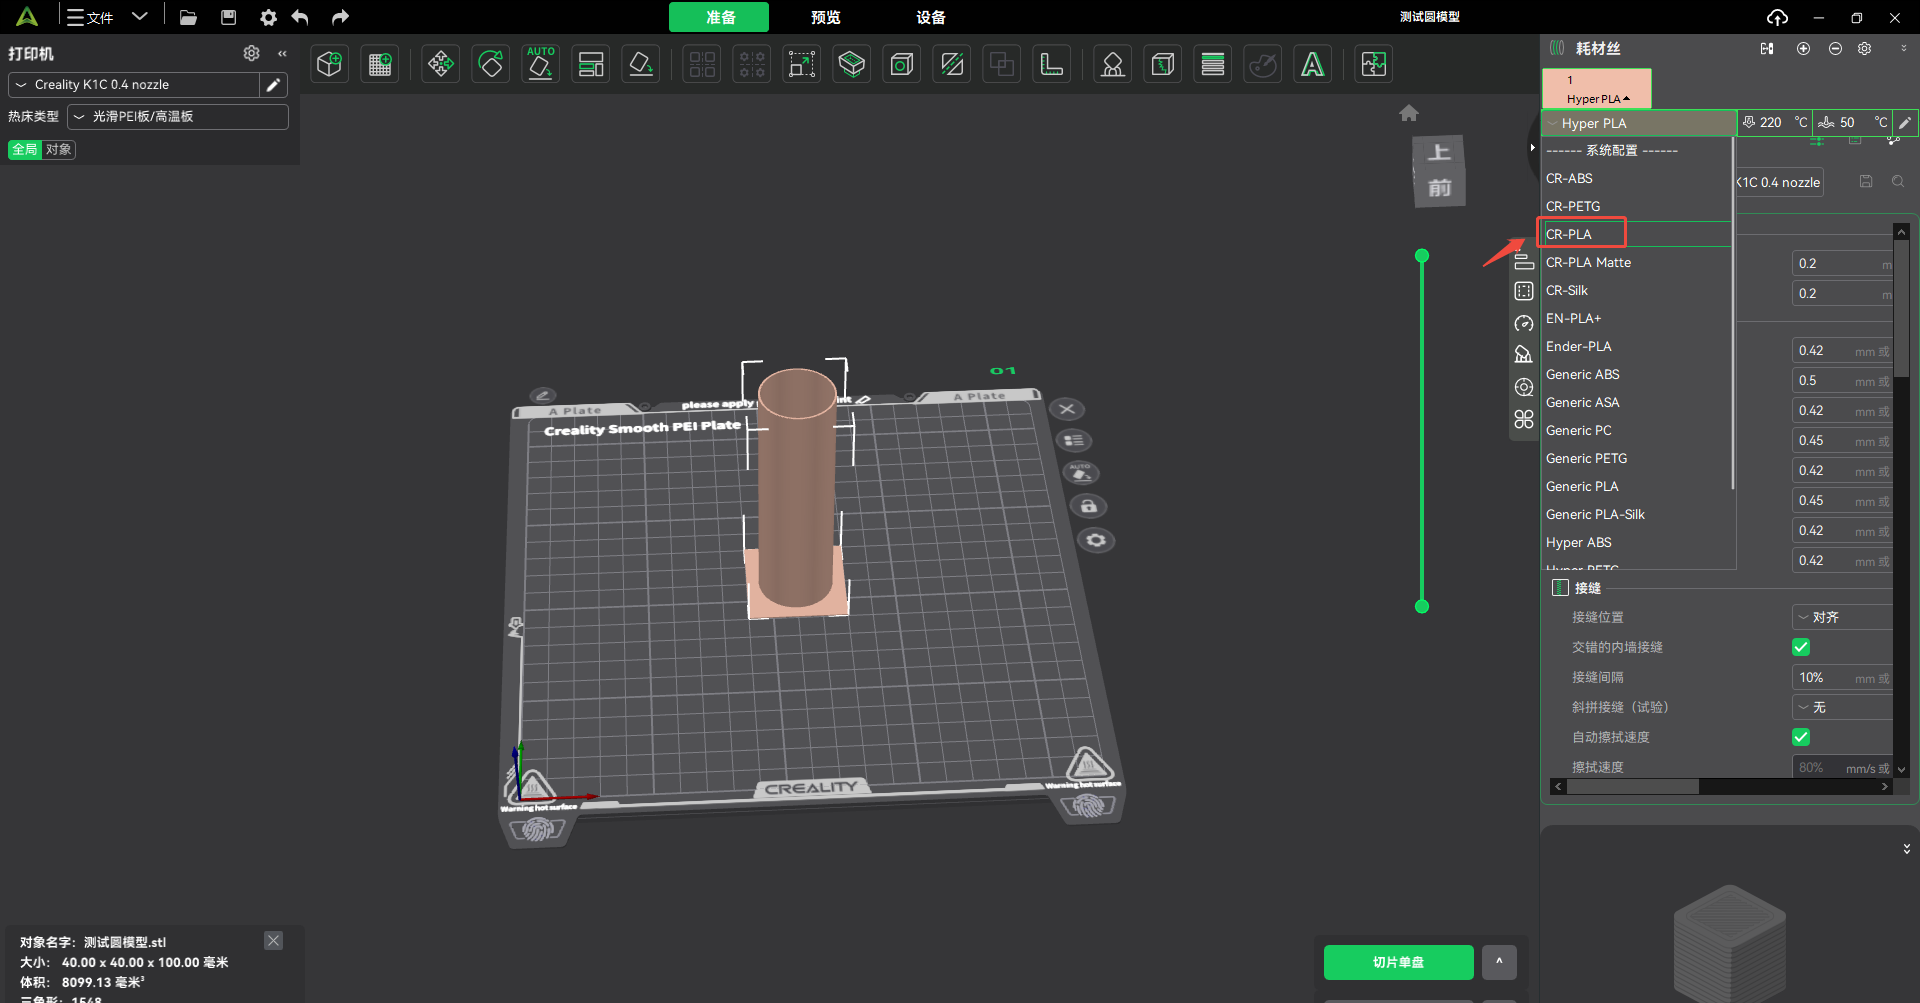Edit the Creality K1C printer preset
Image resolution: width=1920 pixels, height=1003 pixels.
tap(273, 85)
